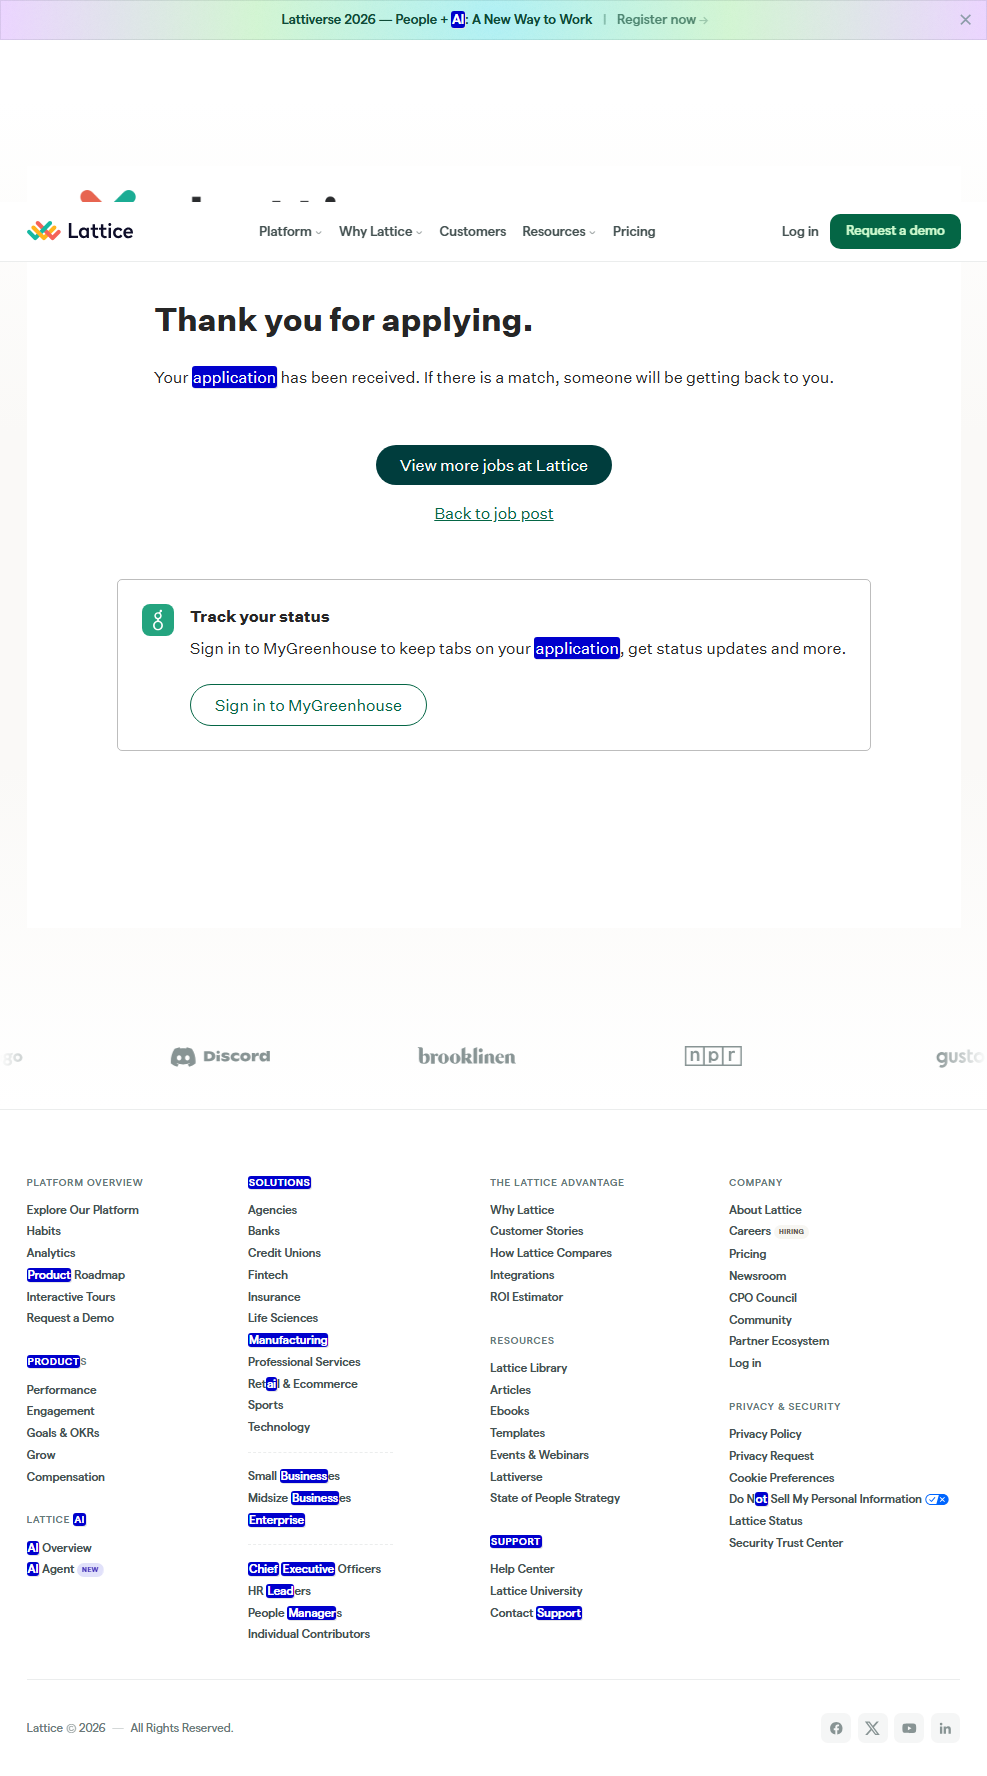Open the X social icon in footer

coord(872,1728)
